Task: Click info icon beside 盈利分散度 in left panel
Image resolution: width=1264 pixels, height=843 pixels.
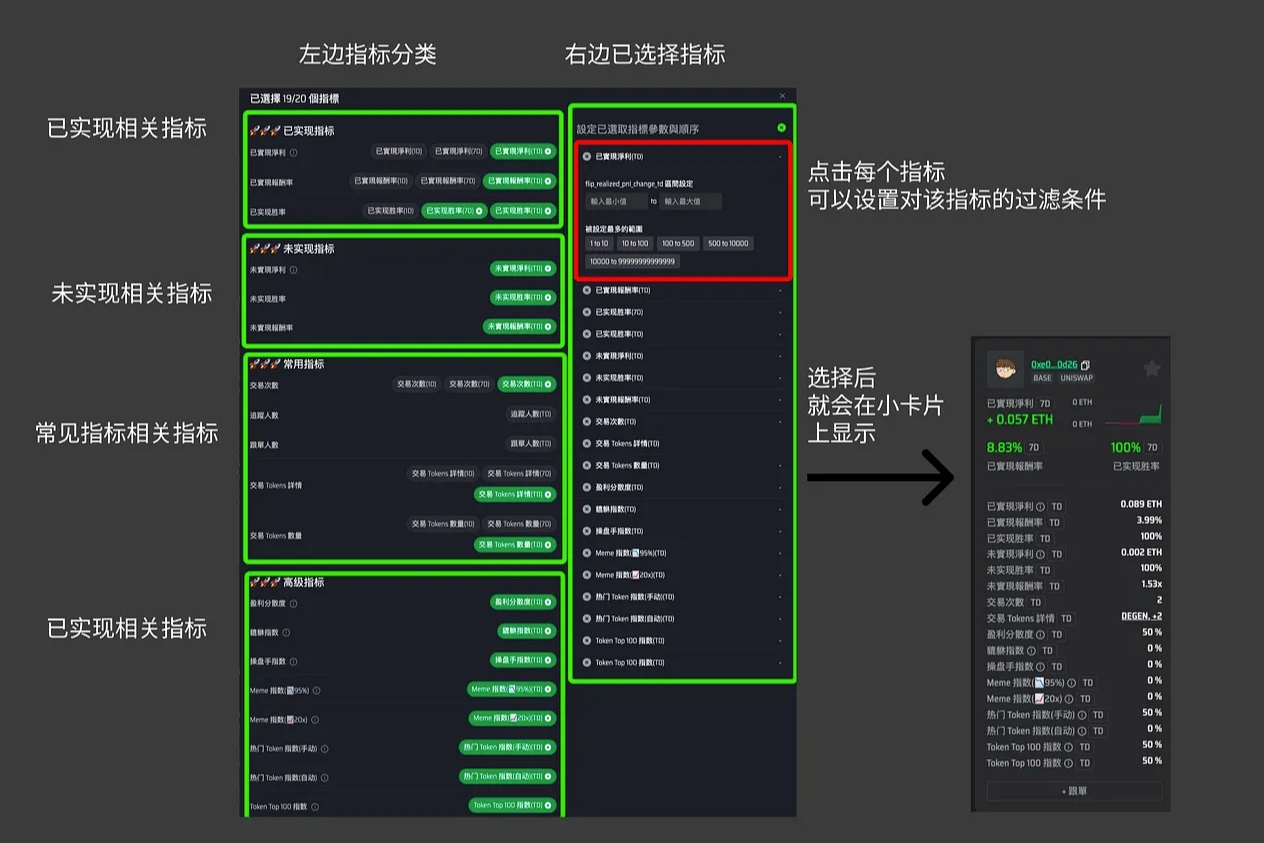Action: click(x=293, y=603)
